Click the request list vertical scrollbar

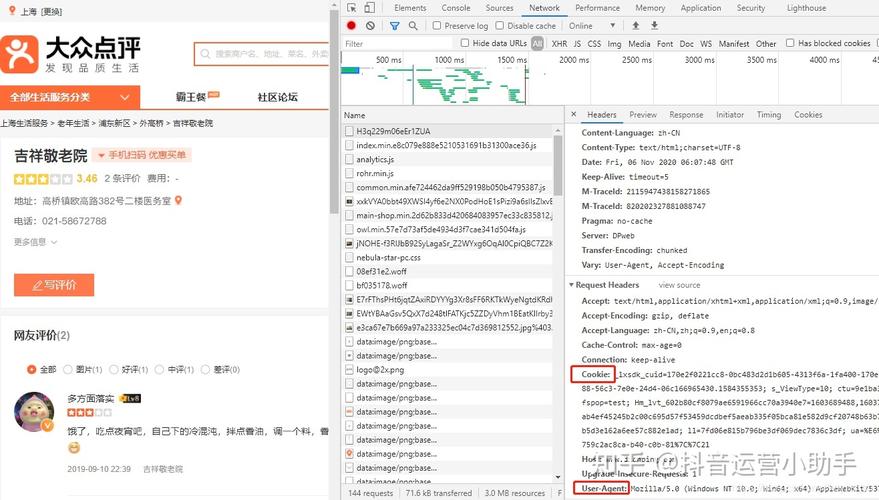[x=558, y=166]
